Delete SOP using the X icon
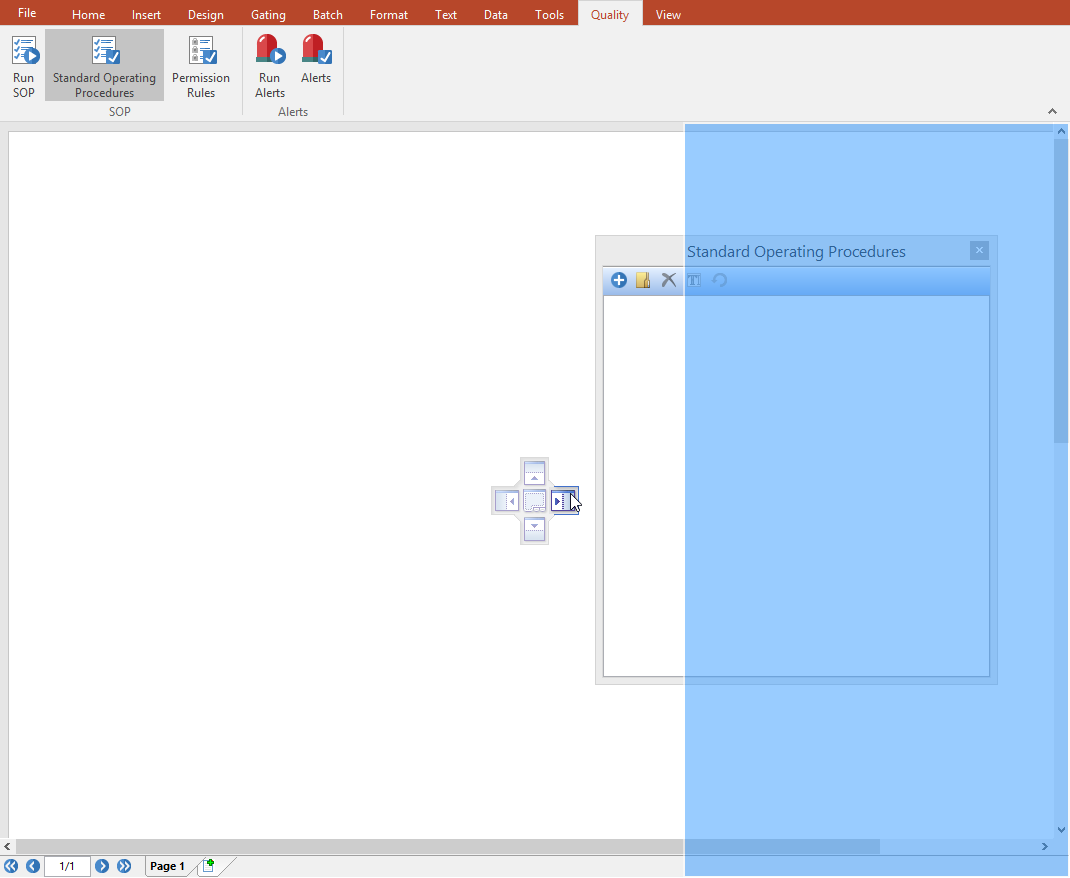The width and height of the screenshot is (1070, 878). [x=669, y=280]
